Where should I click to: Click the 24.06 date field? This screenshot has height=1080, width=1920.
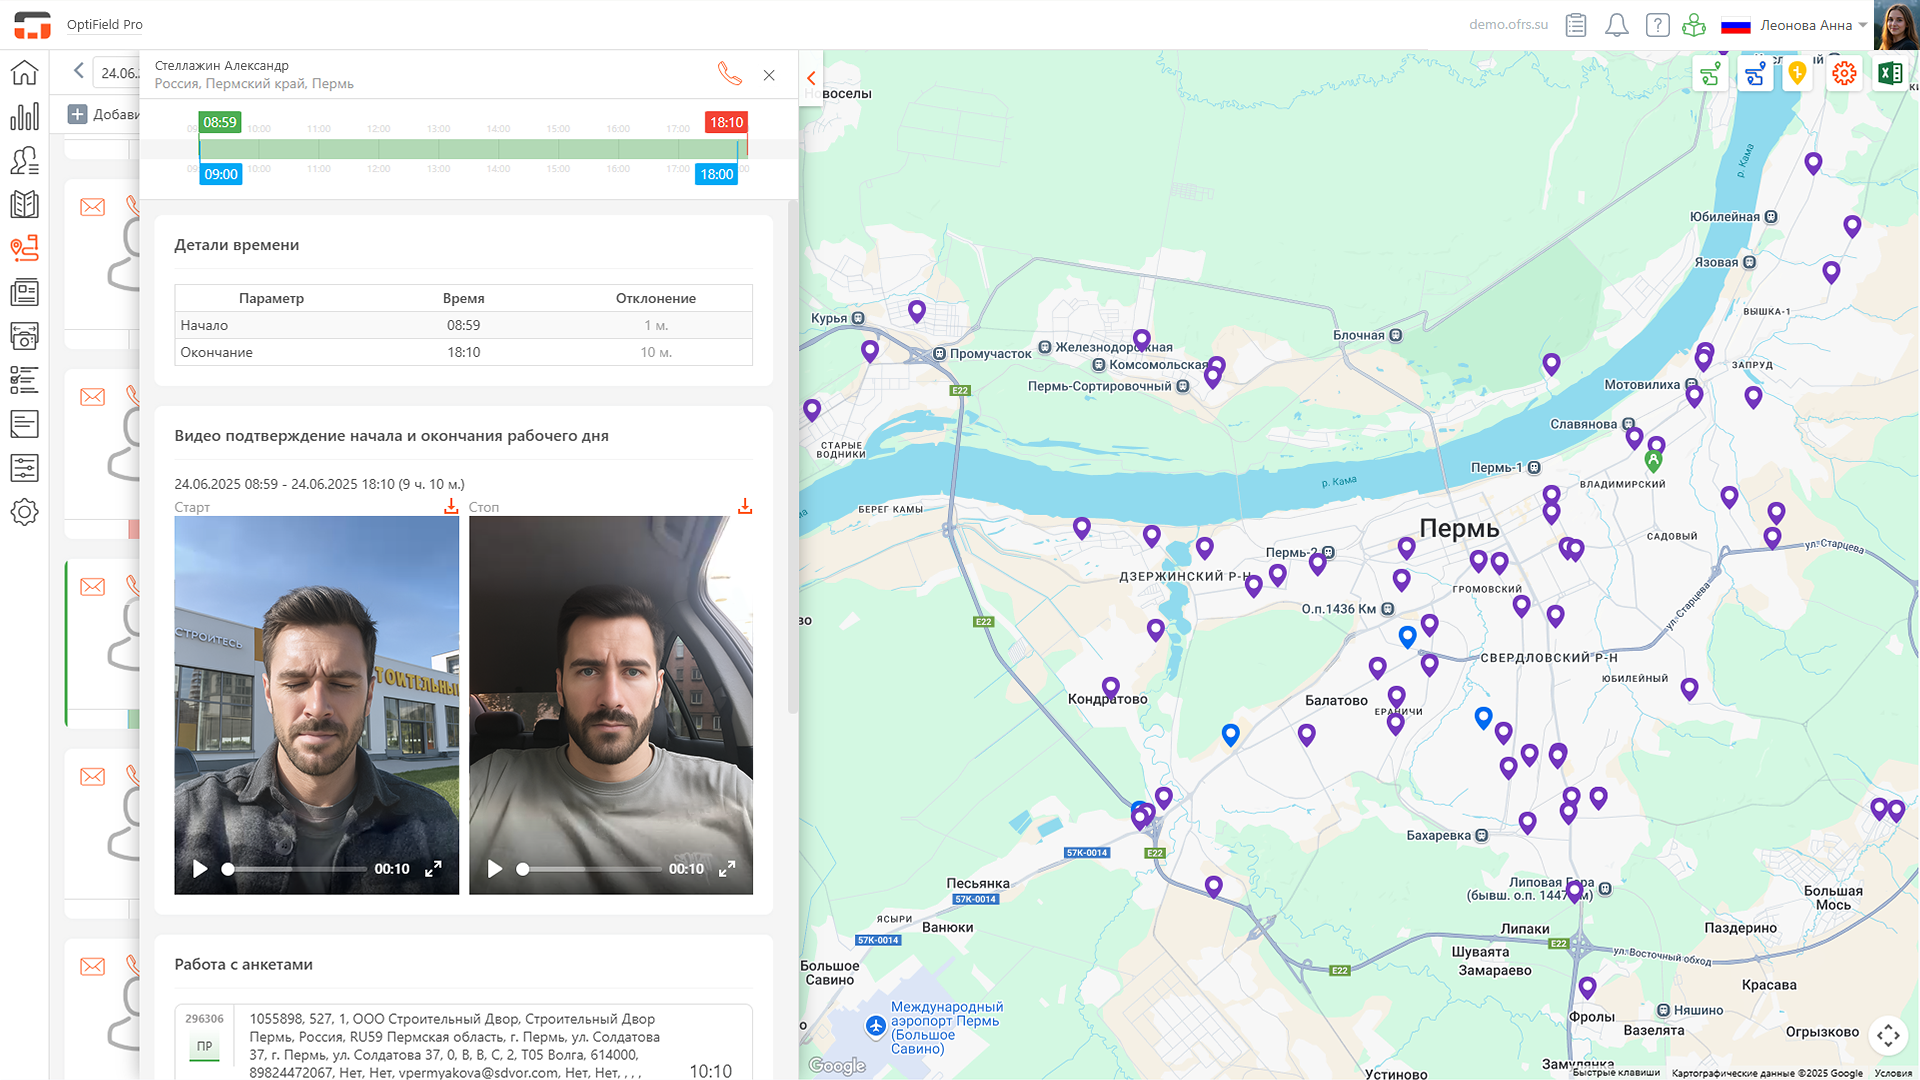[118, 73]
